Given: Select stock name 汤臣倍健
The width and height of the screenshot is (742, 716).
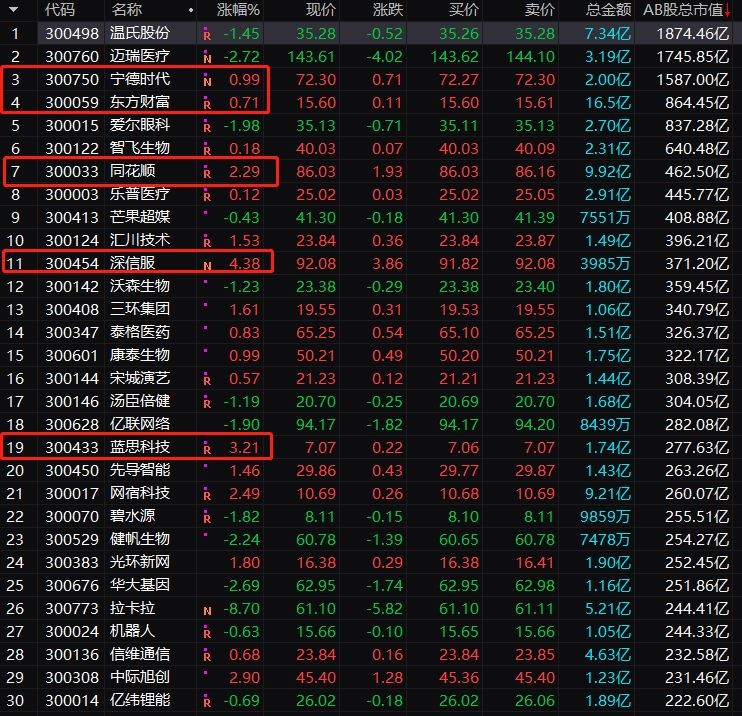Looking at the screenshot, I should pos(140,401).
